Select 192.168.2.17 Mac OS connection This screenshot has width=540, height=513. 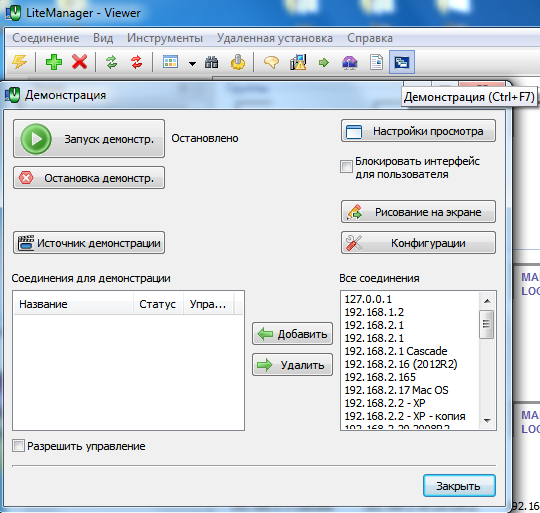pyautogui.click(x=396, y=390)
